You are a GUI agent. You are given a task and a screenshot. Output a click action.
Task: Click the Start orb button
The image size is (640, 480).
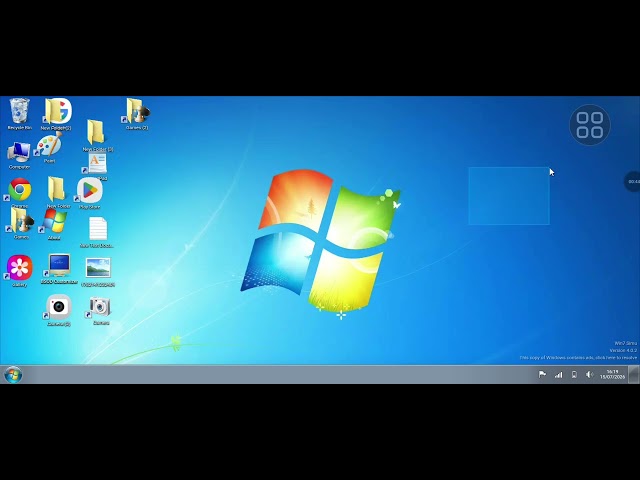pos(13,375)
